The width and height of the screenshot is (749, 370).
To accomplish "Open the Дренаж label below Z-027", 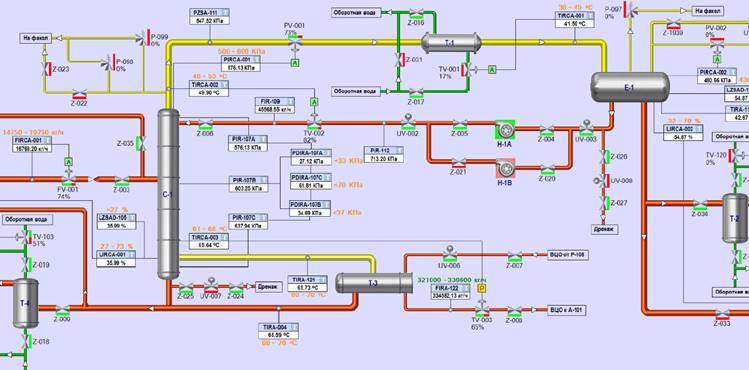I will 604,229.
